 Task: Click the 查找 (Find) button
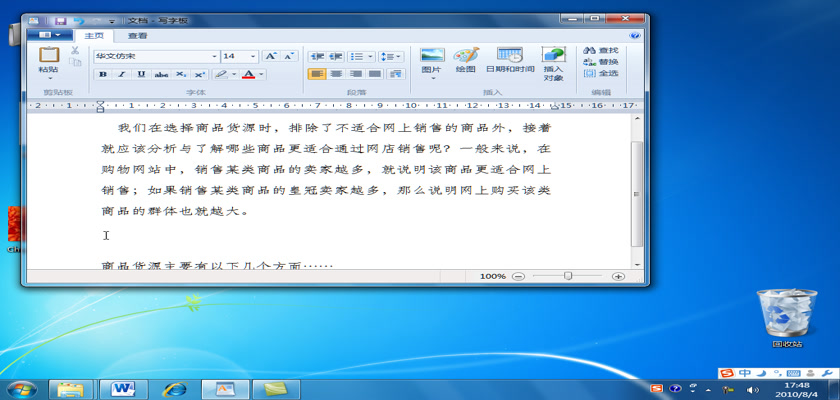pos(602,50)
